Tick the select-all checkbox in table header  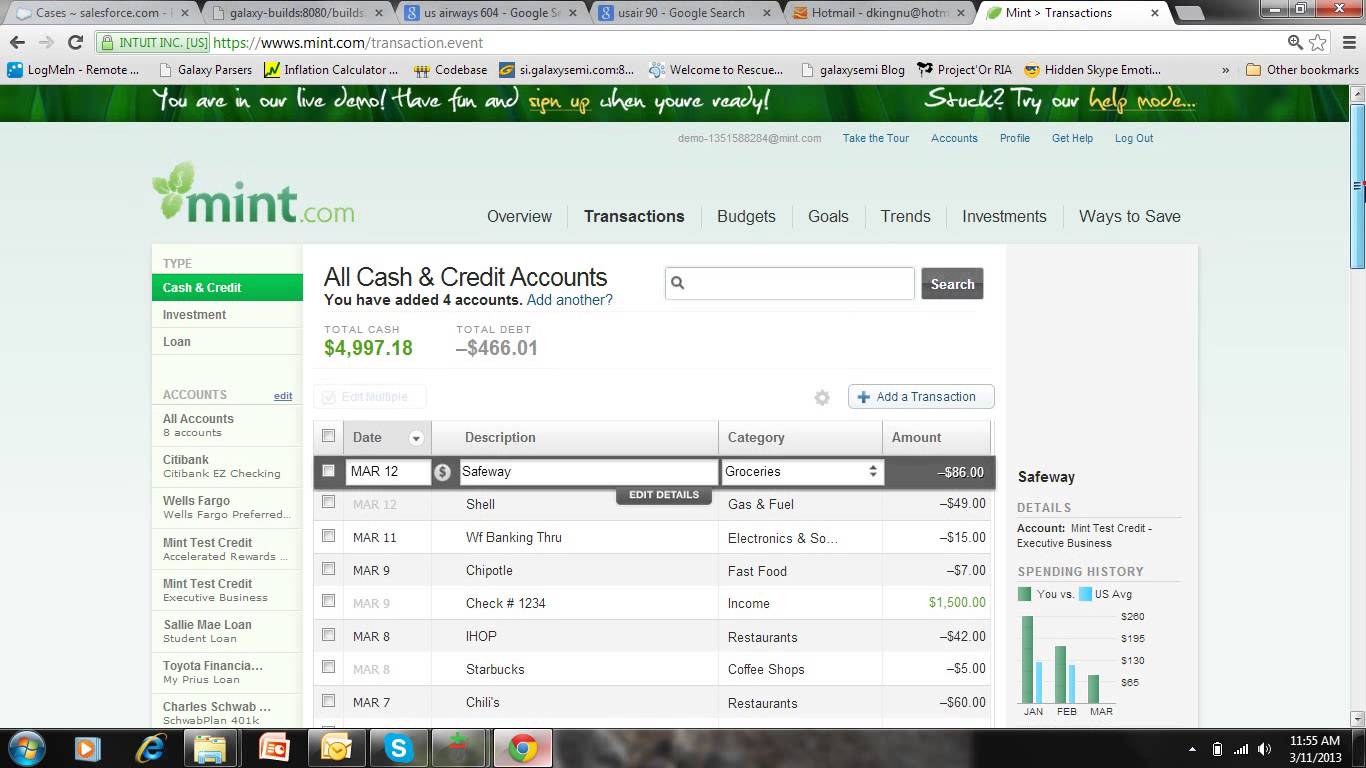pos(328,436)
